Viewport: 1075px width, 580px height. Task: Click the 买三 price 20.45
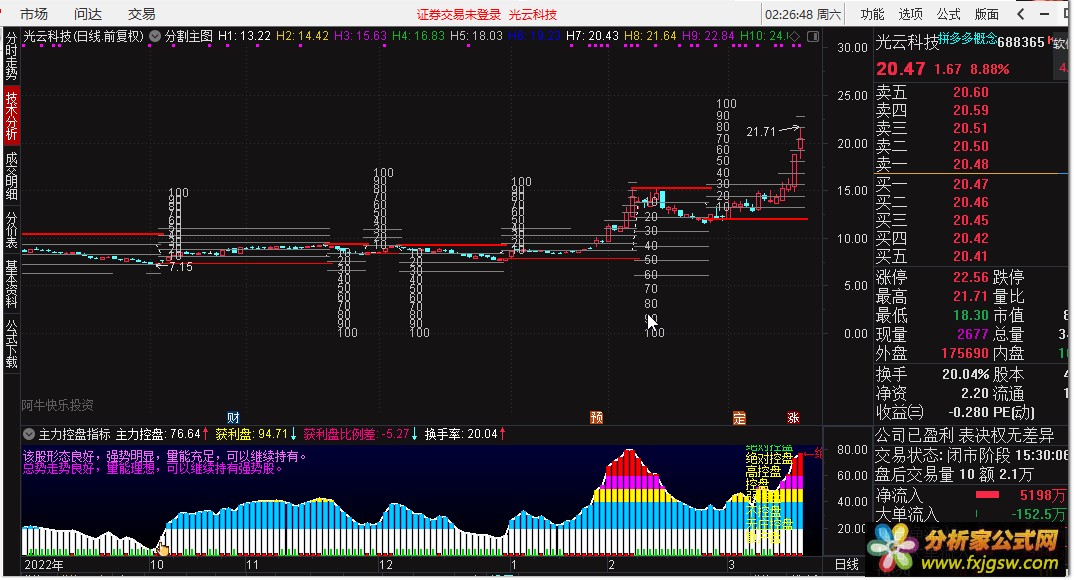[970, 220]
